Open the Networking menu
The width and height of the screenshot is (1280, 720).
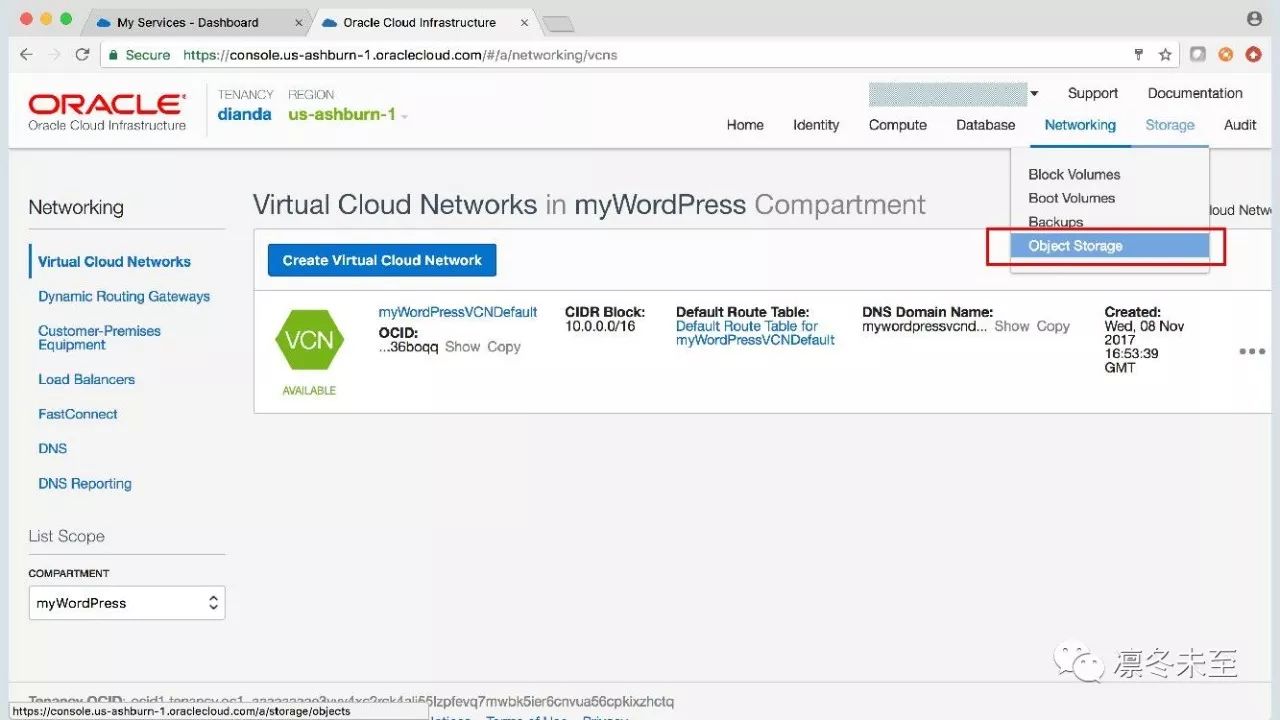click(x=1080, y=125)
